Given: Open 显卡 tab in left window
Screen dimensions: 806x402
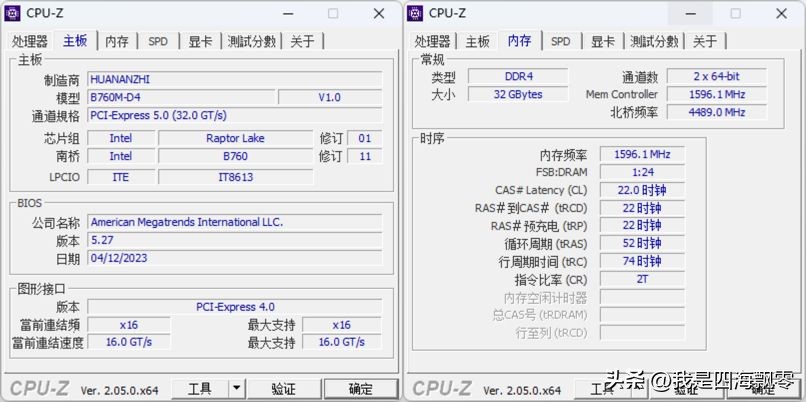Looking at the screenshot, I should pyautogui.click(x=200, y=41).
